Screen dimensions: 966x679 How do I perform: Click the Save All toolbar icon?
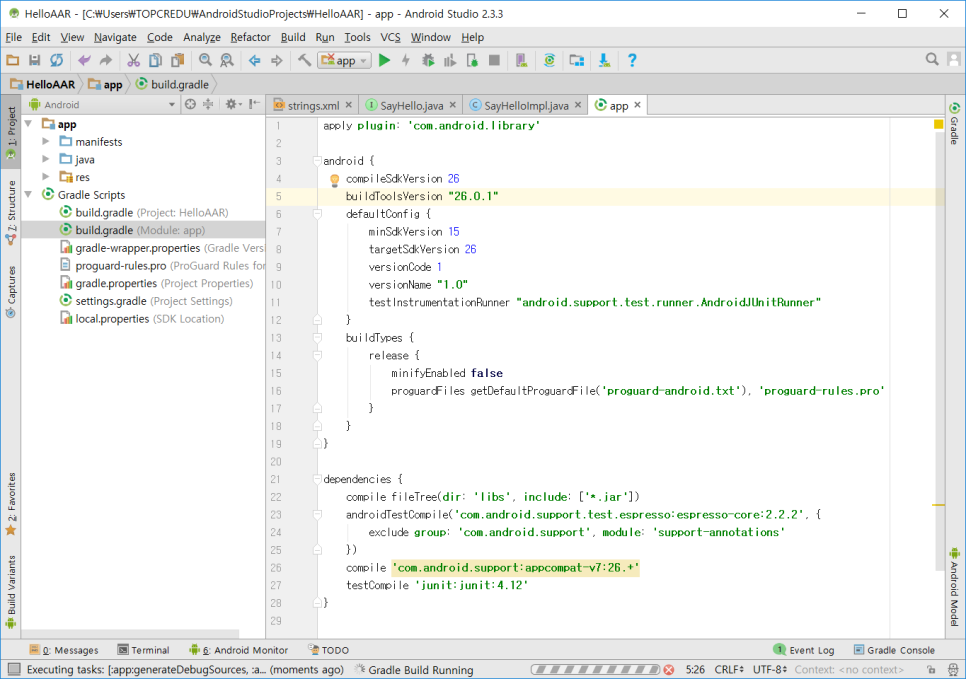coord(34,60)
